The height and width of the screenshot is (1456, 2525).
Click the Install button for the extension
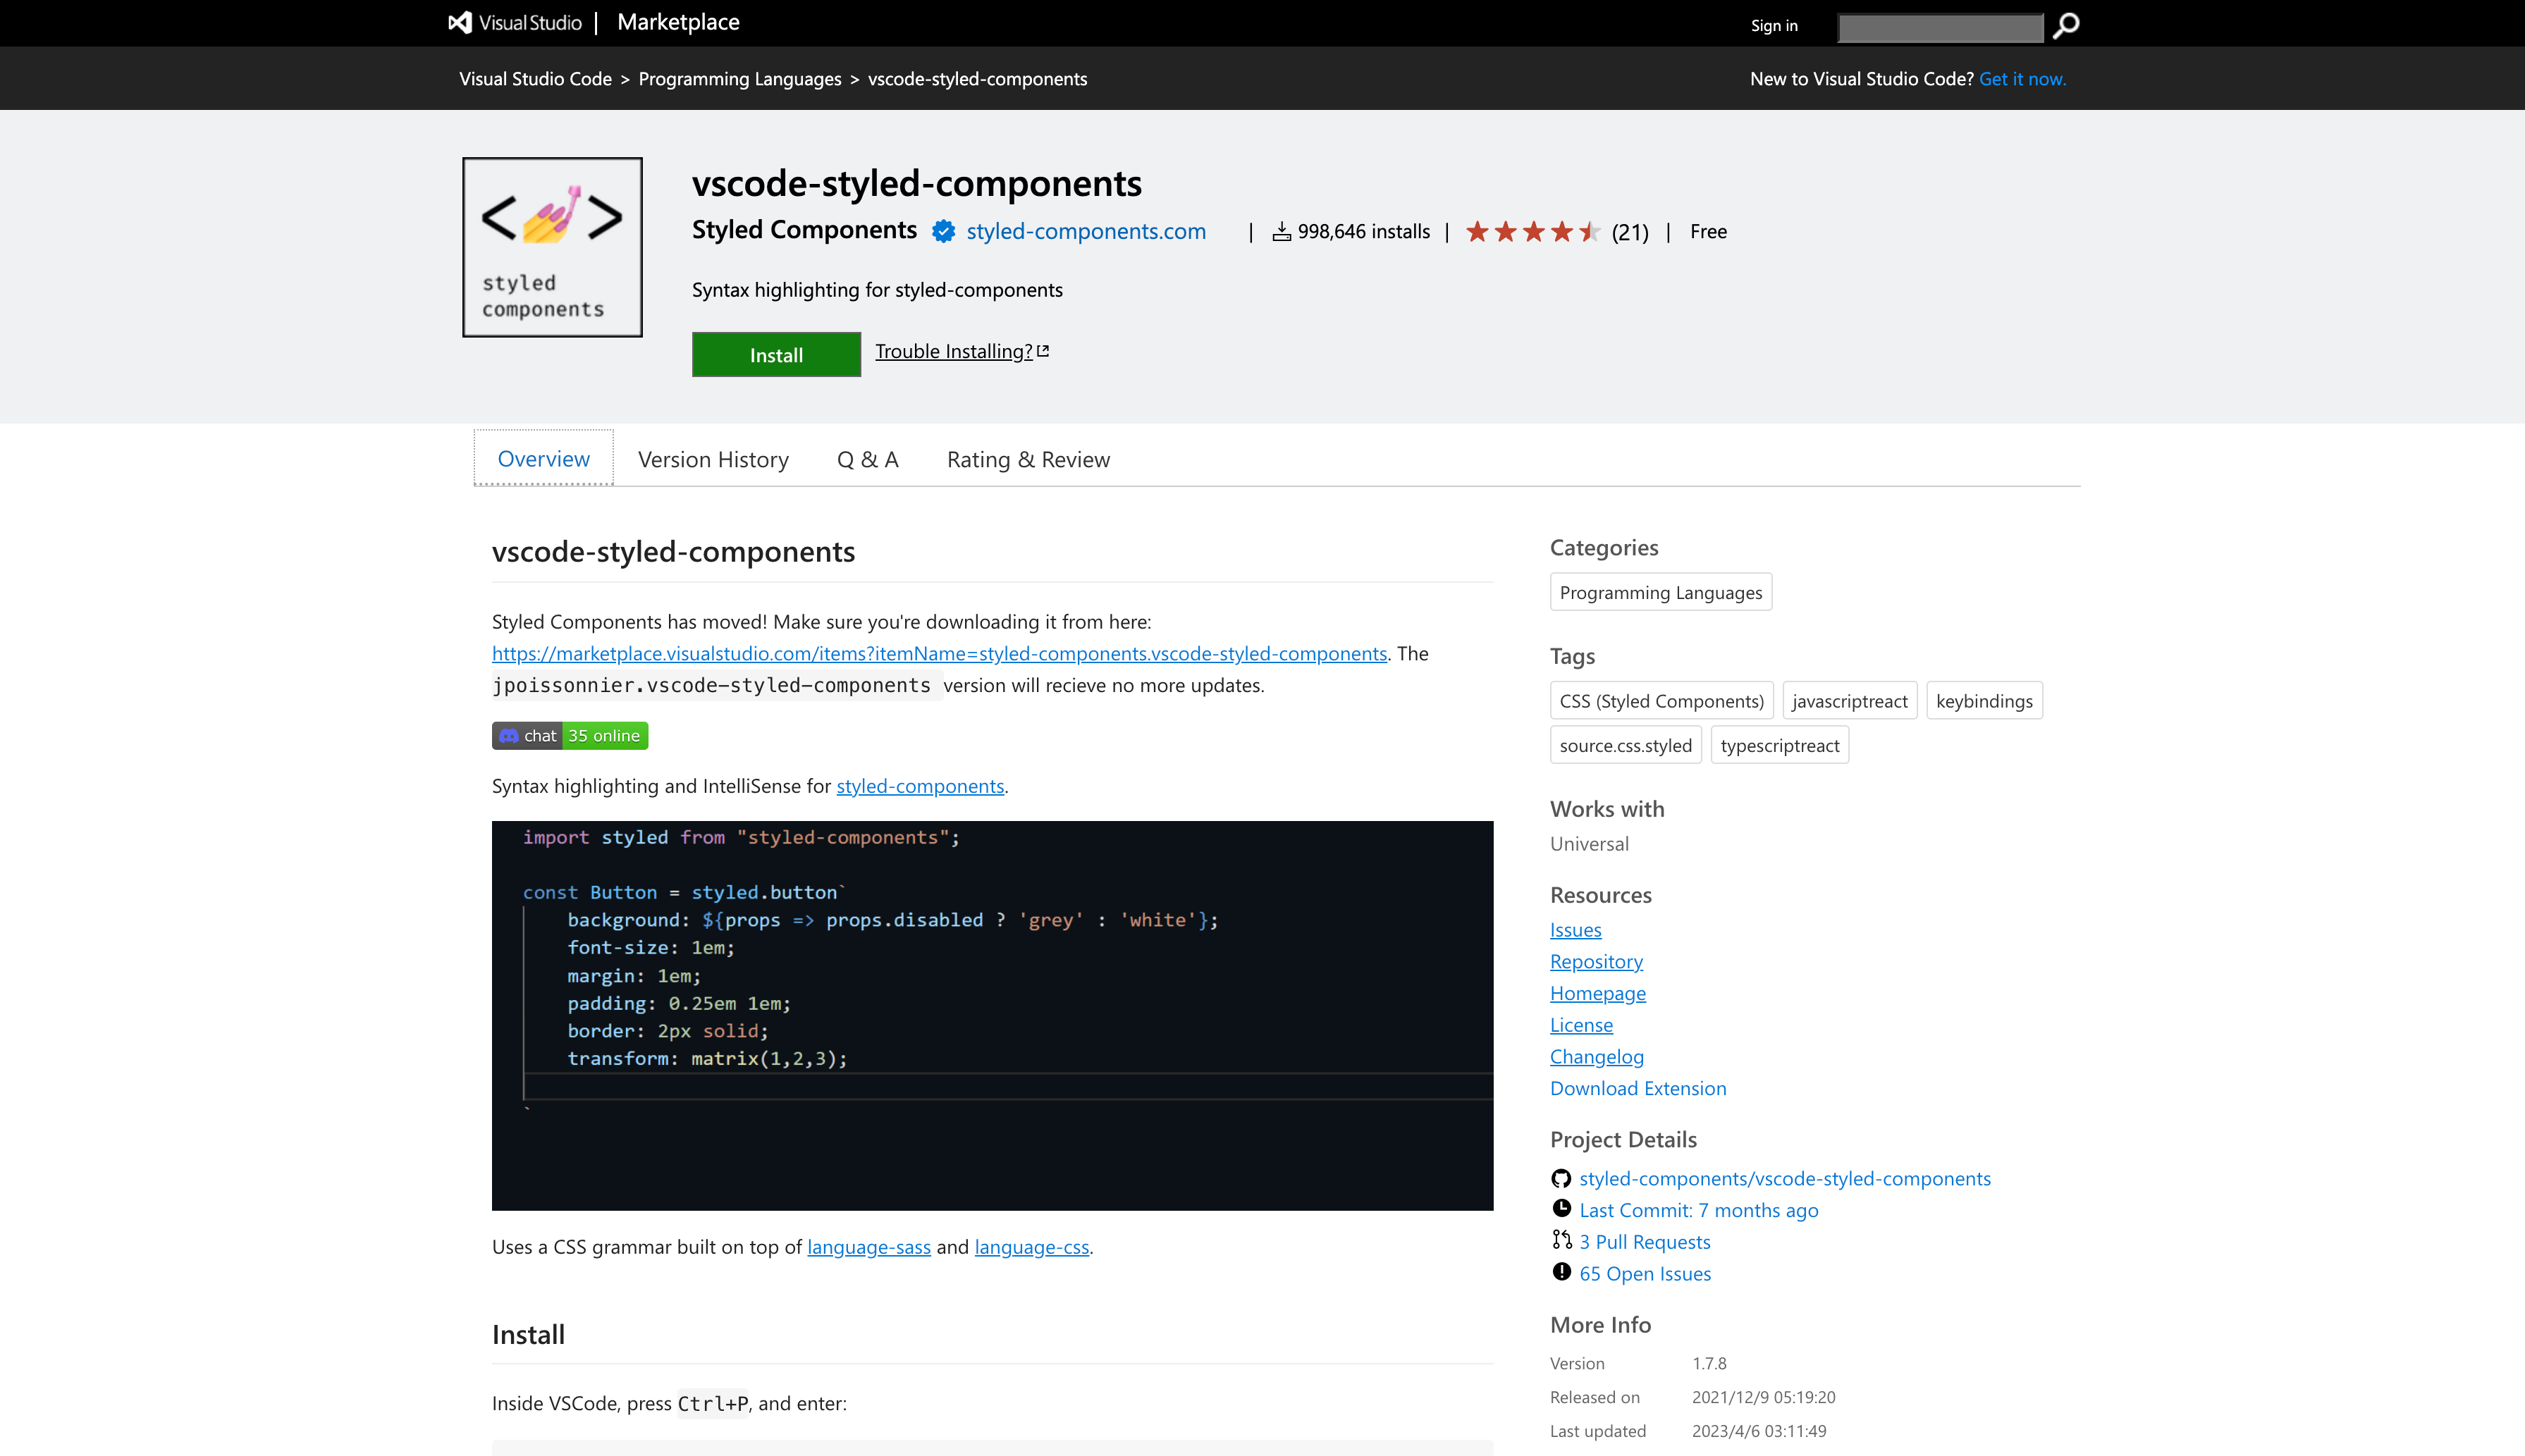(x=775, y=354)
